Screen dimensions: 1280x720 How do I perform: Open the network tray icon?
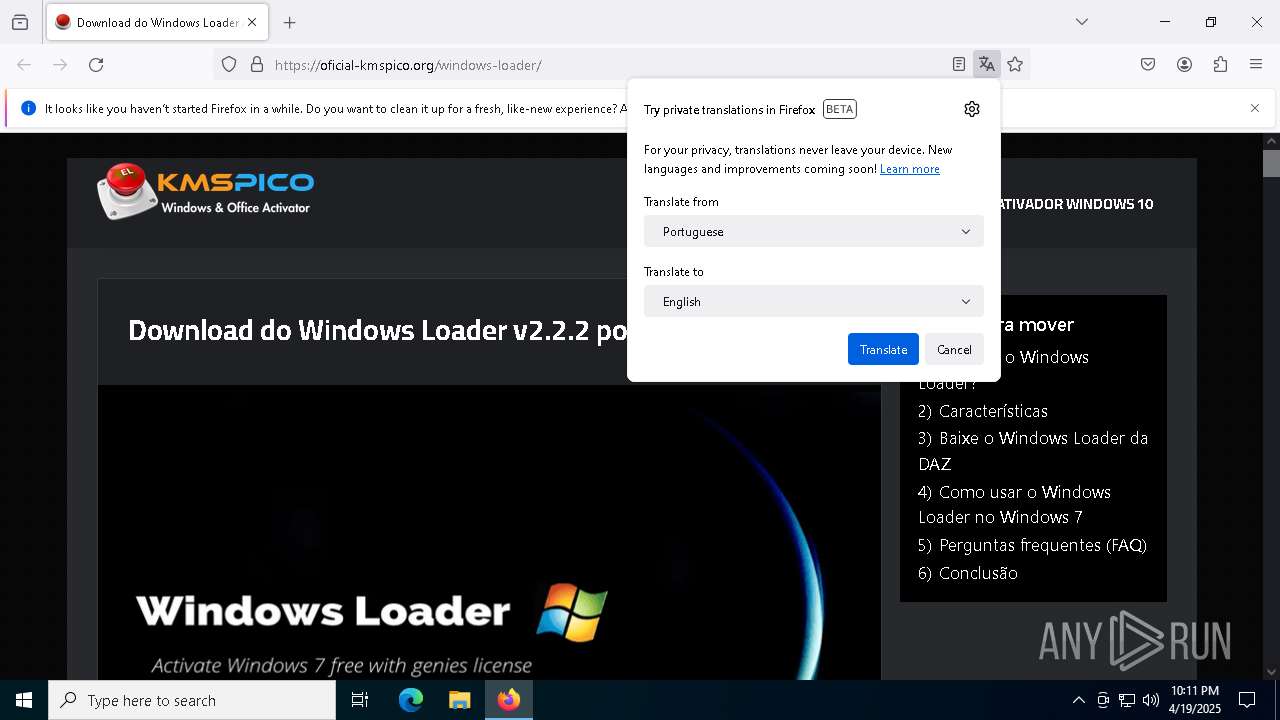pos(1127,700)
